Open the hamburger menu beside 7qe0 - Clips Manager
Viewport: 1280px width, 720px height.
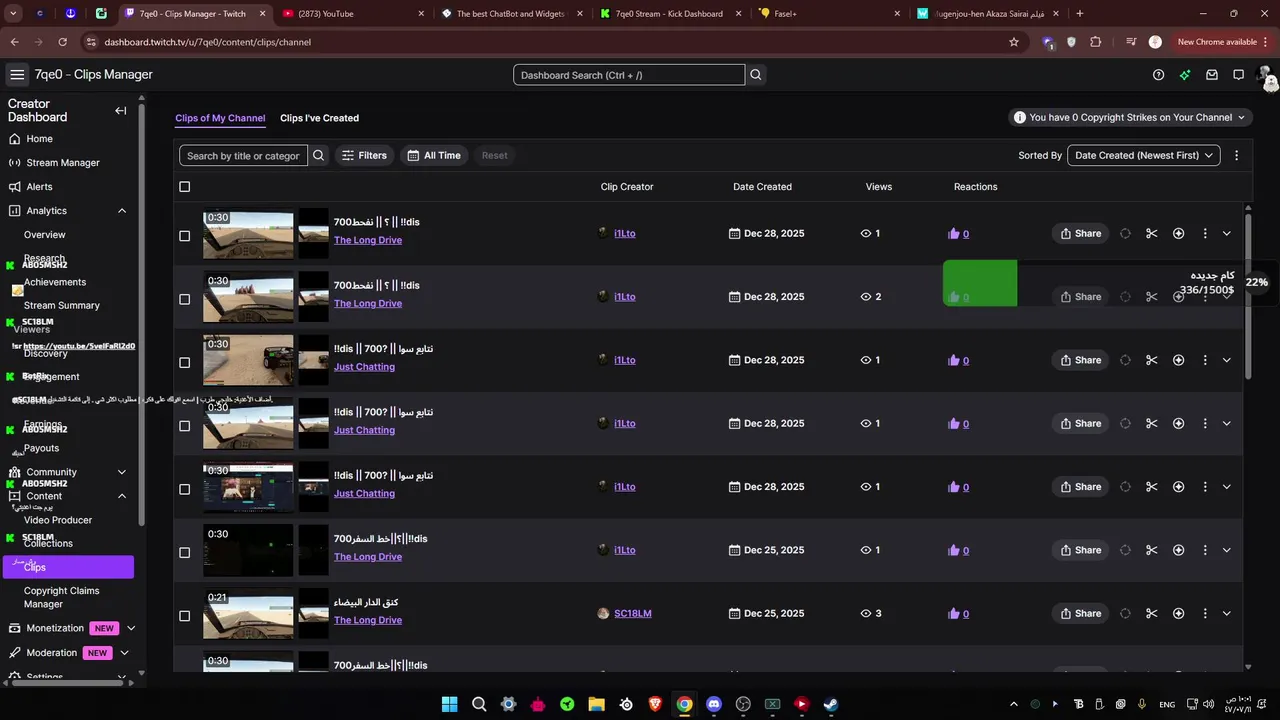(x=17, y=75)
